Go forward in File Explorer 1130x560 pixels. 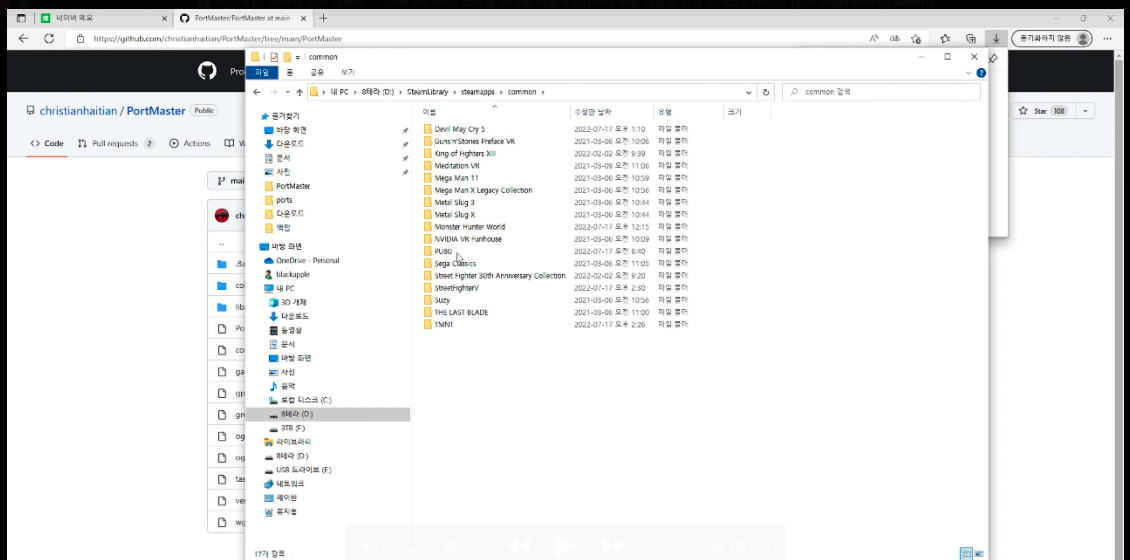click(x=274, y=92)
